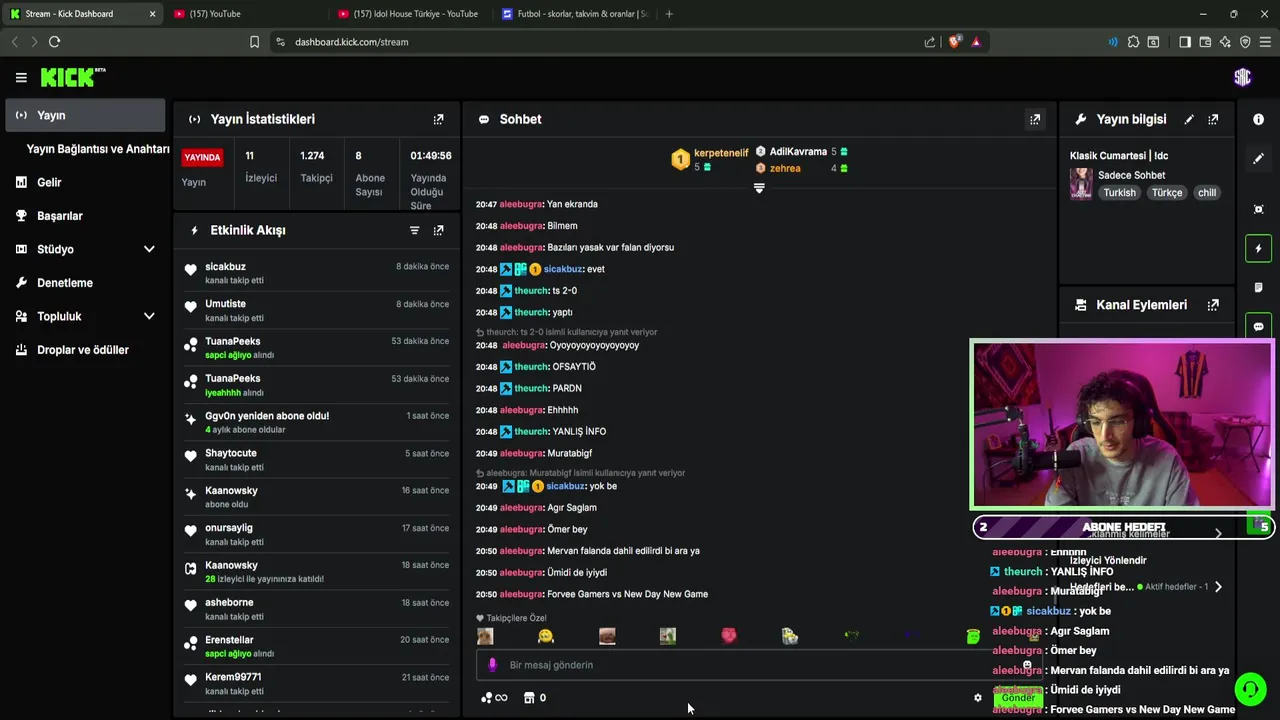Collapse the pinned gifters bar arrow in chat
The image size is (1280, 720).
click(759, 188)
